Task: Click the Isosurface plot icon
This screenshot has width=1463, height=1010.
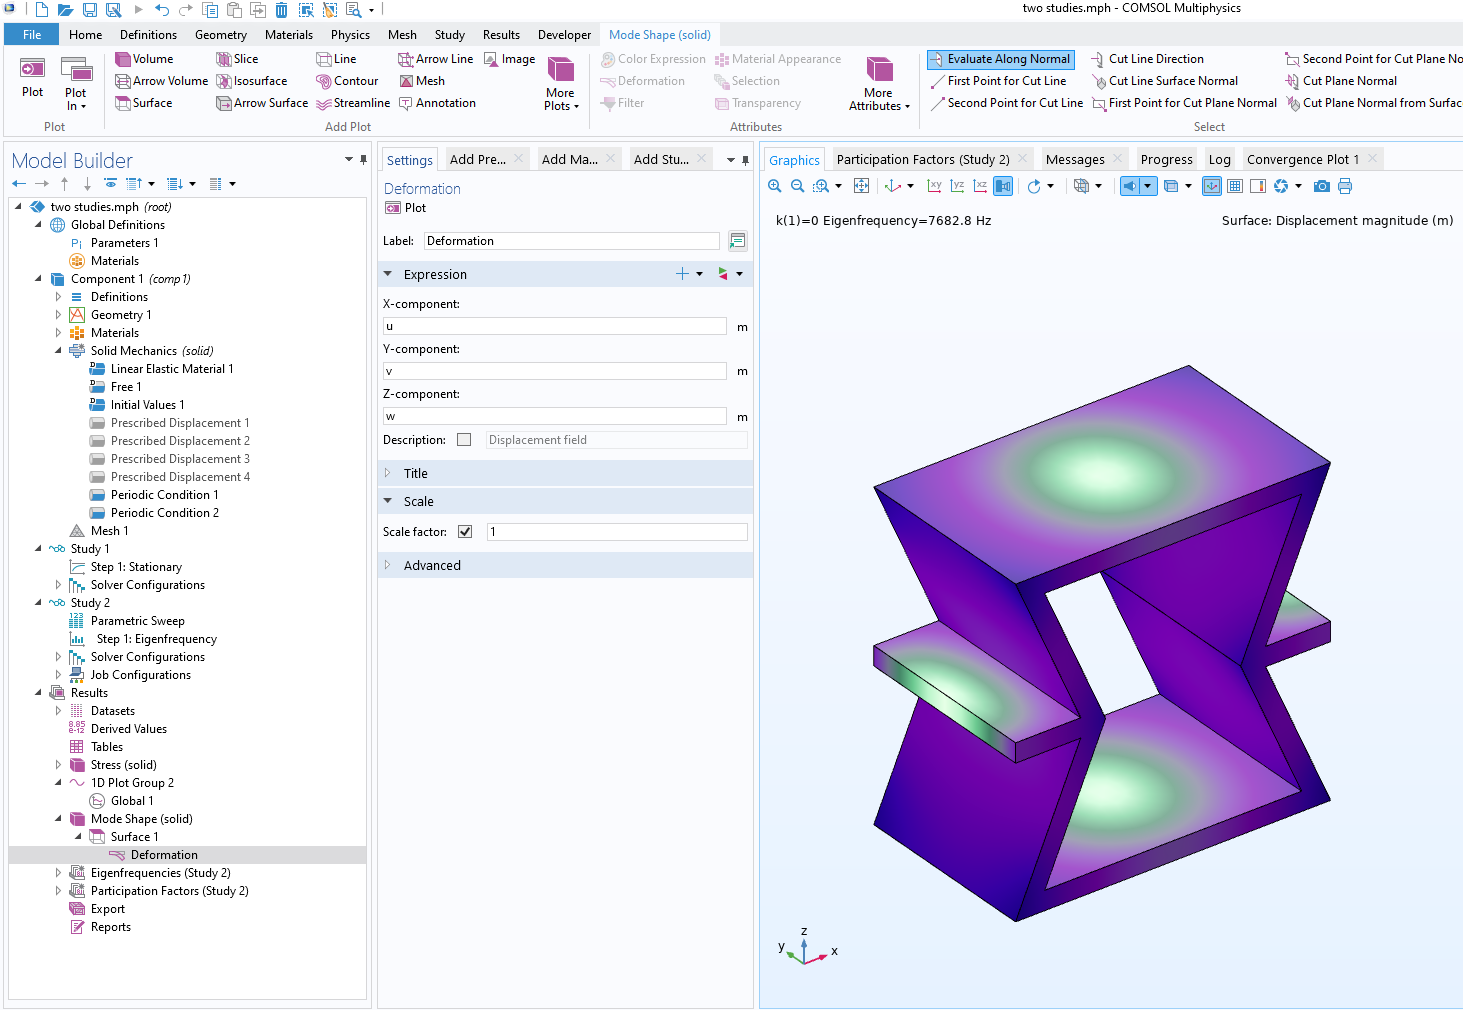Action: point(252,81)
